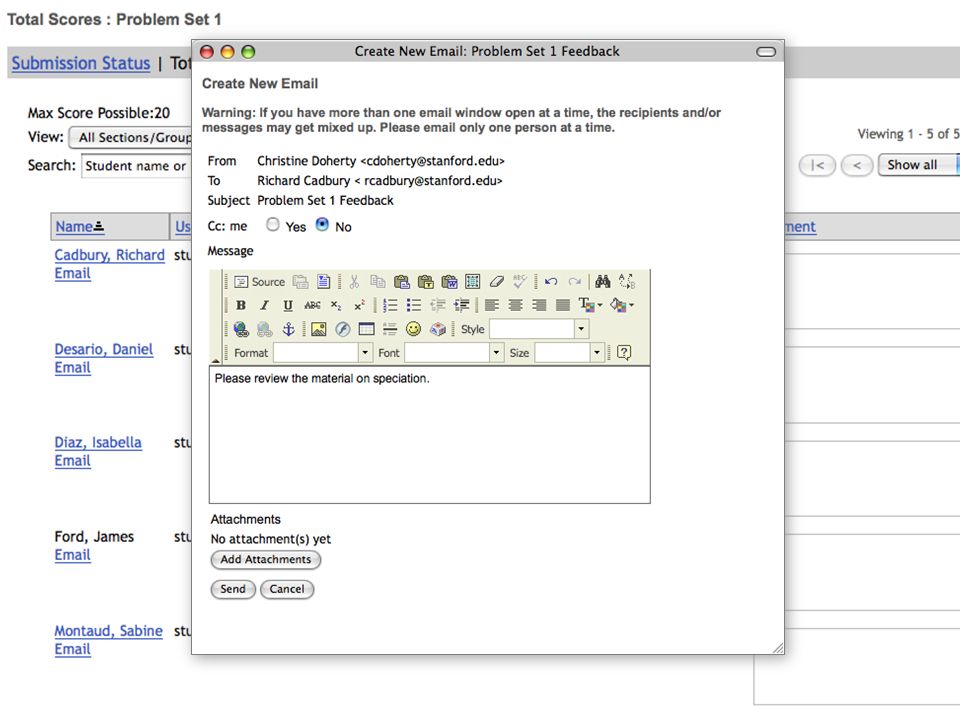Click the editor help question-mark icon
Image resolution: width=960 pixels, height=720 pixels.
[x=624, y=353]
